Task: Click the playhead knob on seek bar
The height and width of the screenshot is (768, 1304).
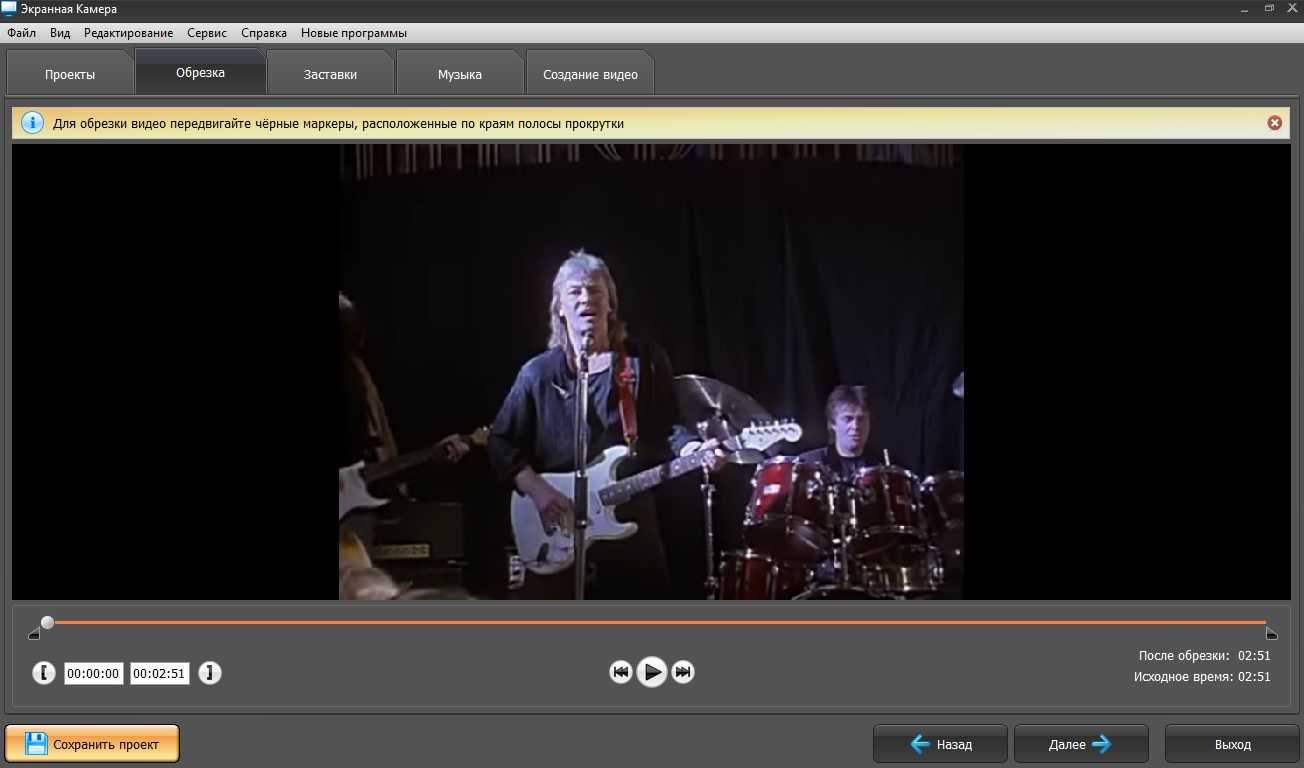Action: (x=47, y=622)
